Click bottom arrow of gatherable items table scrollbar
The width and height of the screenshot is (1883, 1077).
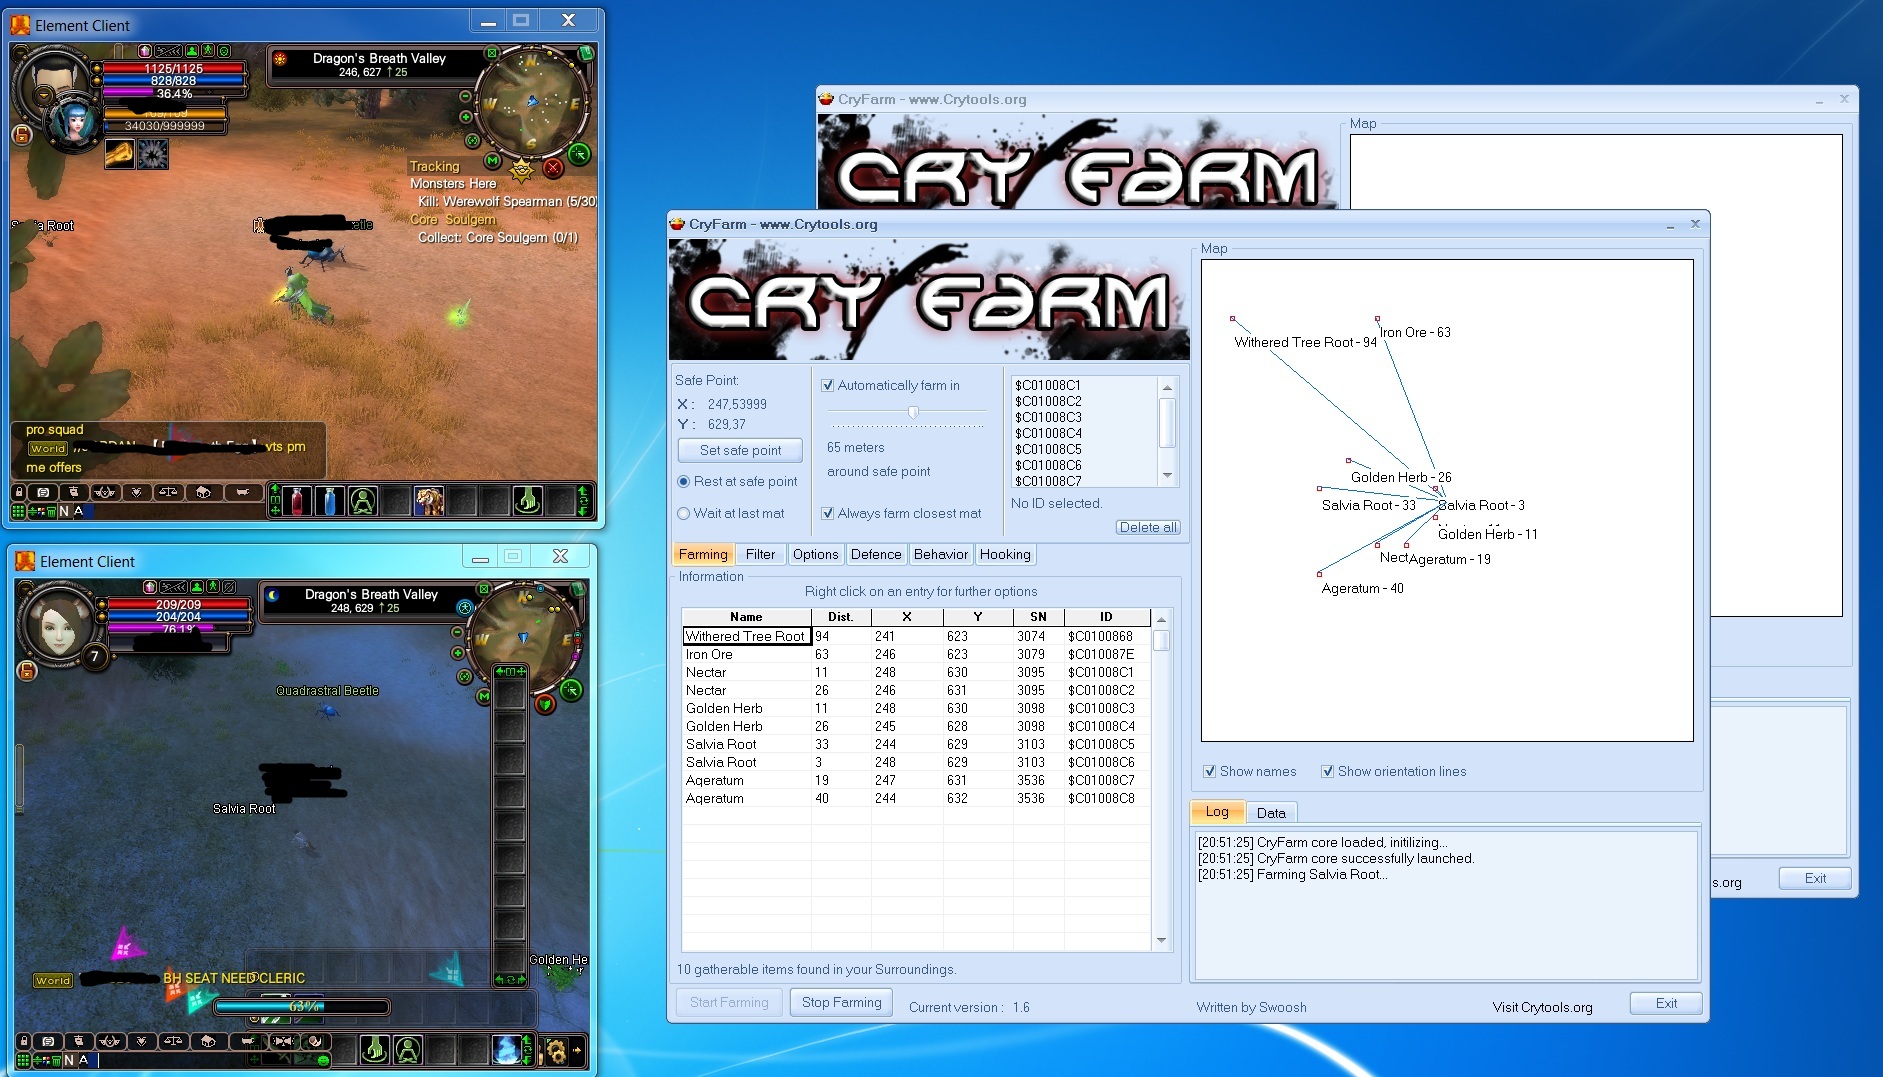(1161, 940)
